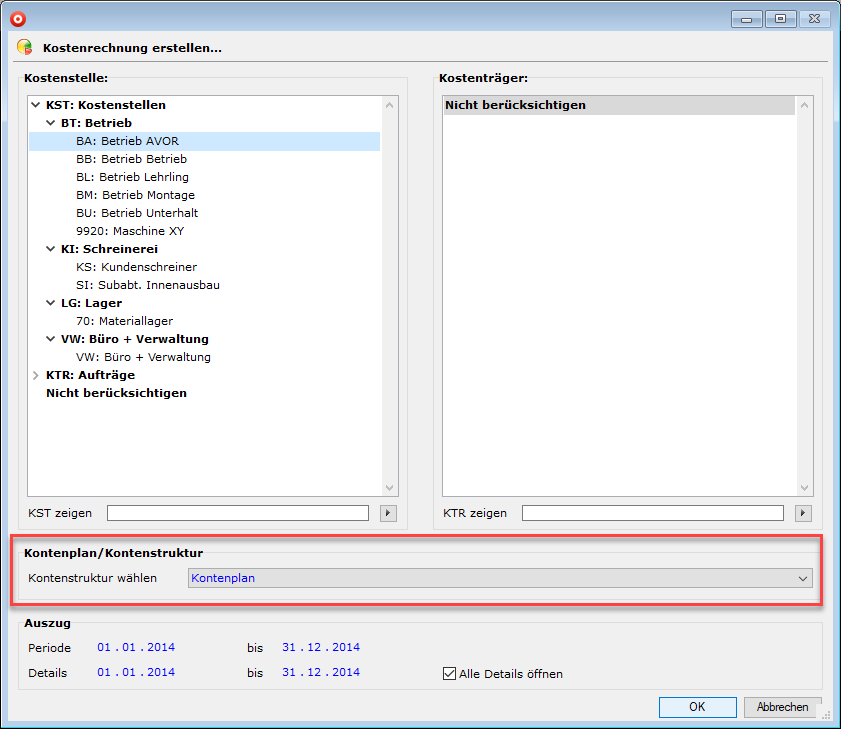Click the Kostenrechnung erstellen header icon

25,47
